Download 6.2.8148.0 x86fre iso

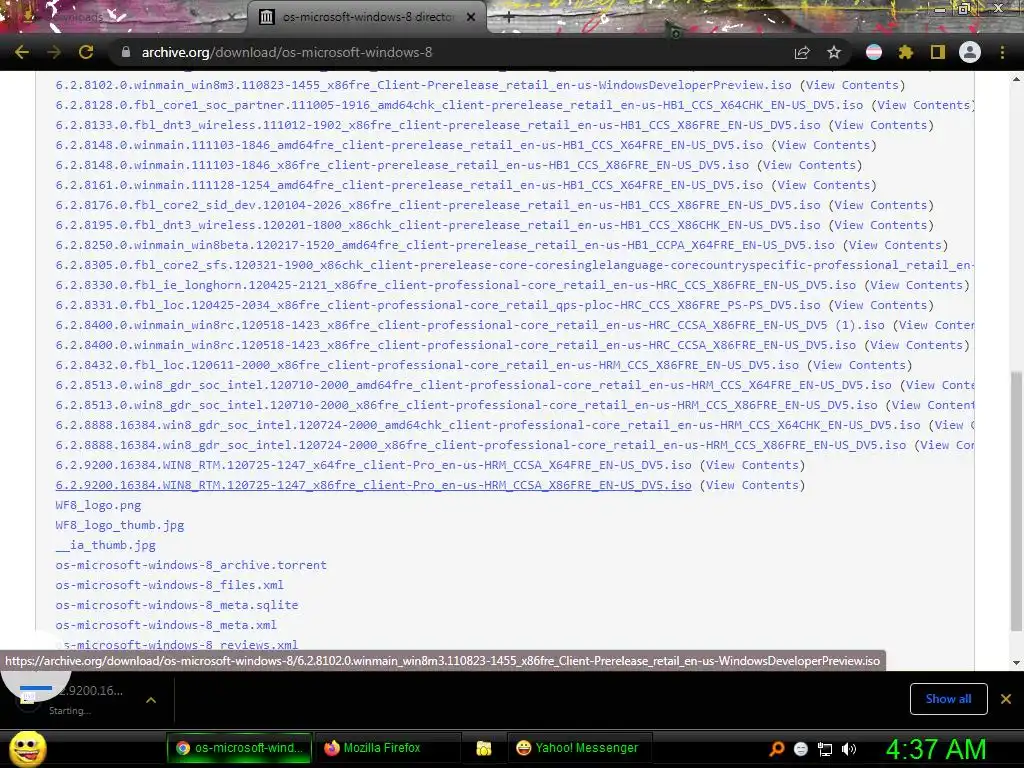point(402,165)
